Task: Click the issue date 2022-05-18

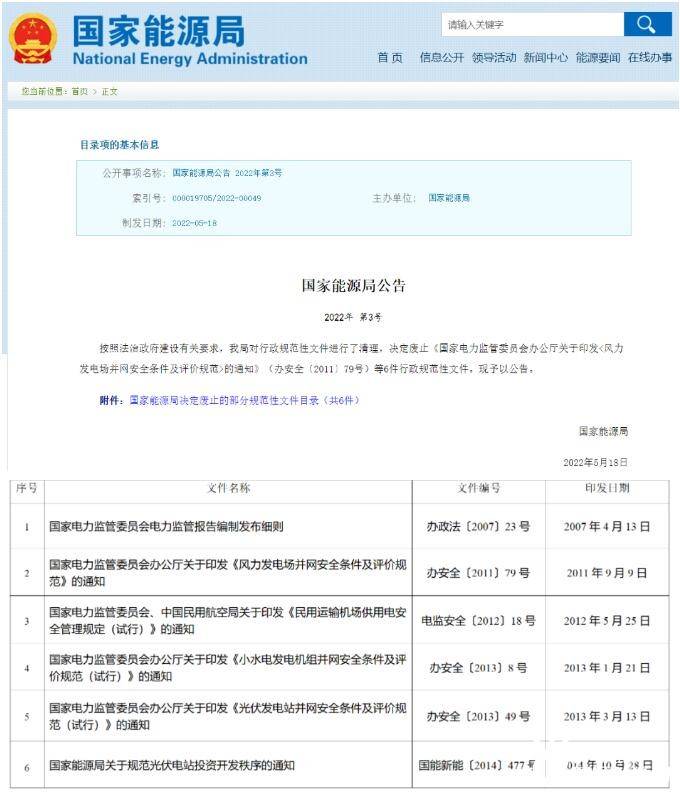Action: (x=194, y=223)
